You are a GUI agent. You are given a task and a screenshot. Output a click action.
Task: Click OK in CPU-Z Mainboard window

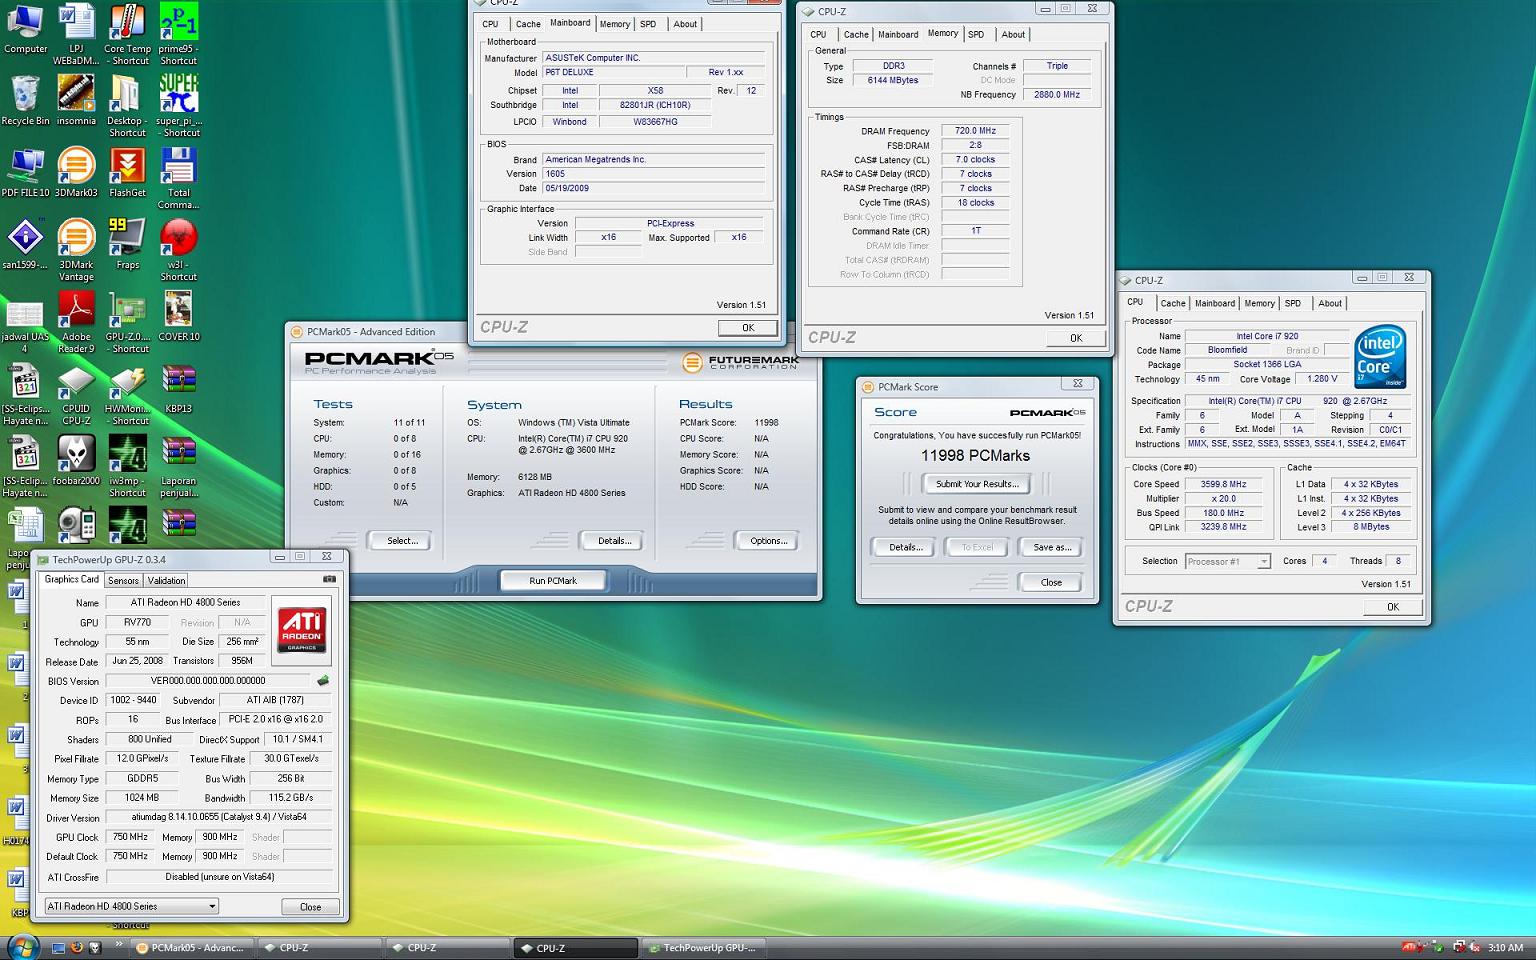pos(747,328)
